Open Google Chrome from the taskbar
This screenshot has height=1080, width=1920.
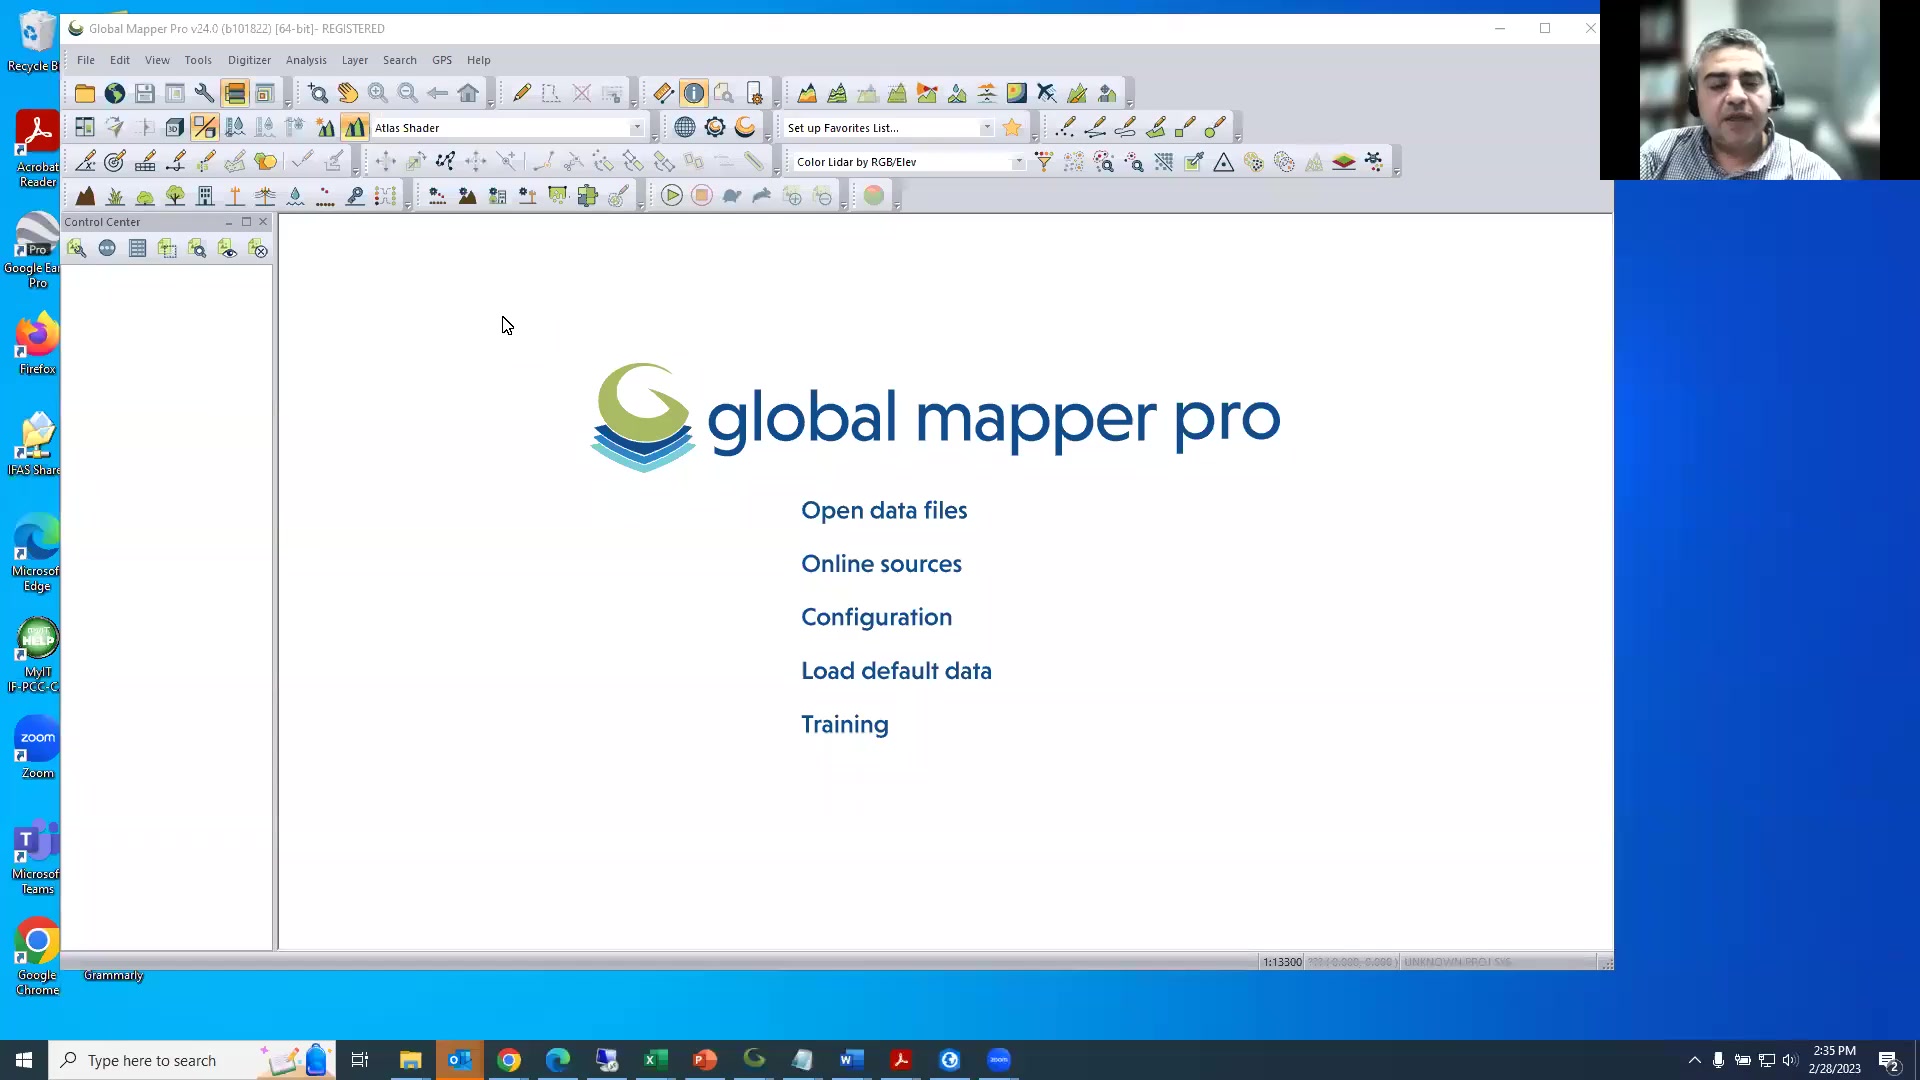[x=509, y=1059]
